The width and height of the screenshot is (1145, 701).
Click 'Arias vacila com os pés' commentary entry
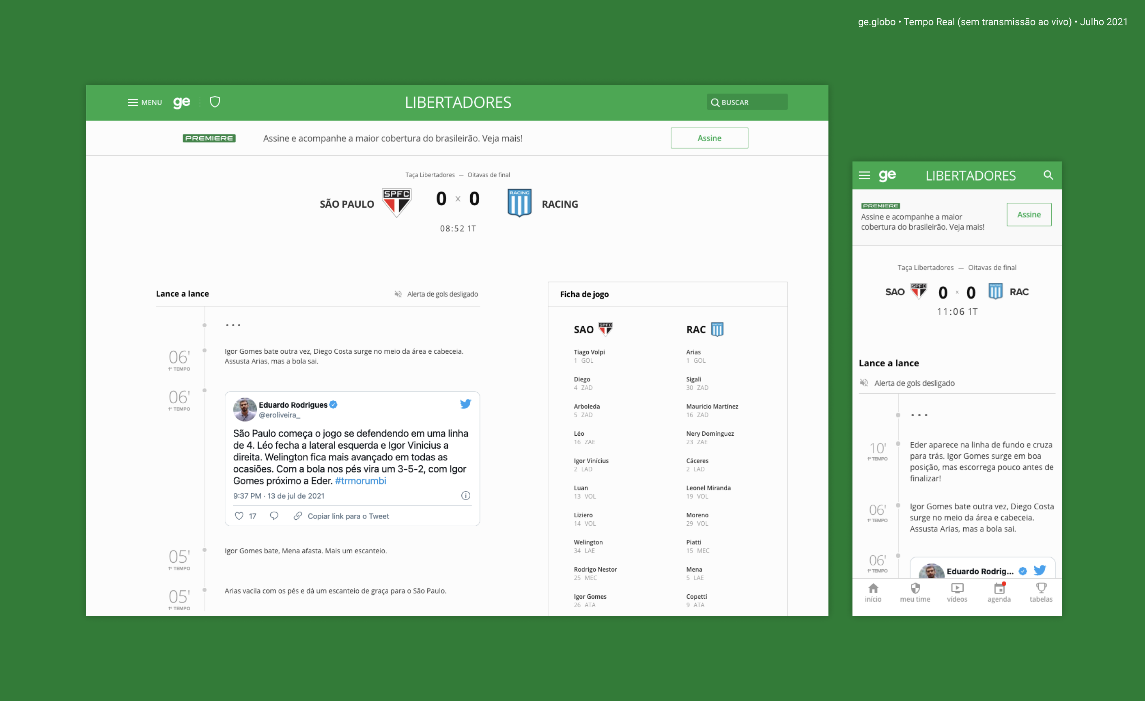coord(335,591)
